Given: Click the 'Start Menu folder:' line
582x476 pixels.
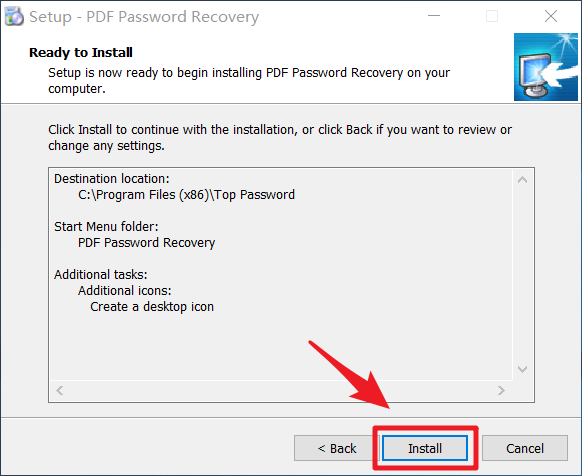Looking at the screenshot, I should [106, 226].
